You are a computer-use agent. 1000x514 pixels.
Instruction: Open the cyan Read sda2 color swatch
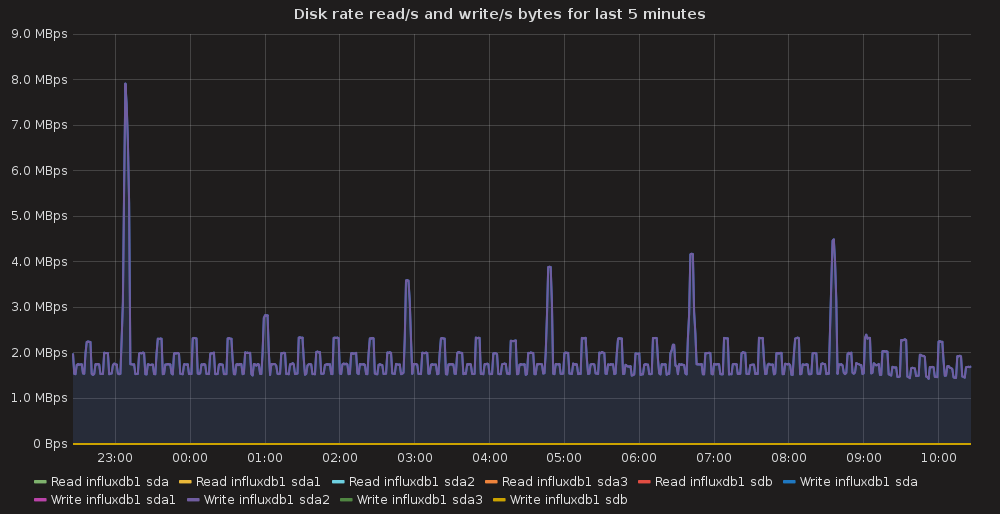point(339,482)
